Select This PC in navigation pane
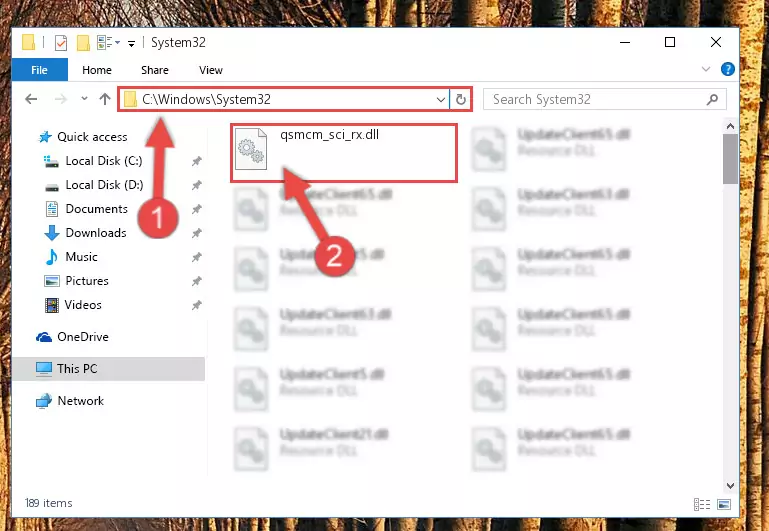 point(108,369)
